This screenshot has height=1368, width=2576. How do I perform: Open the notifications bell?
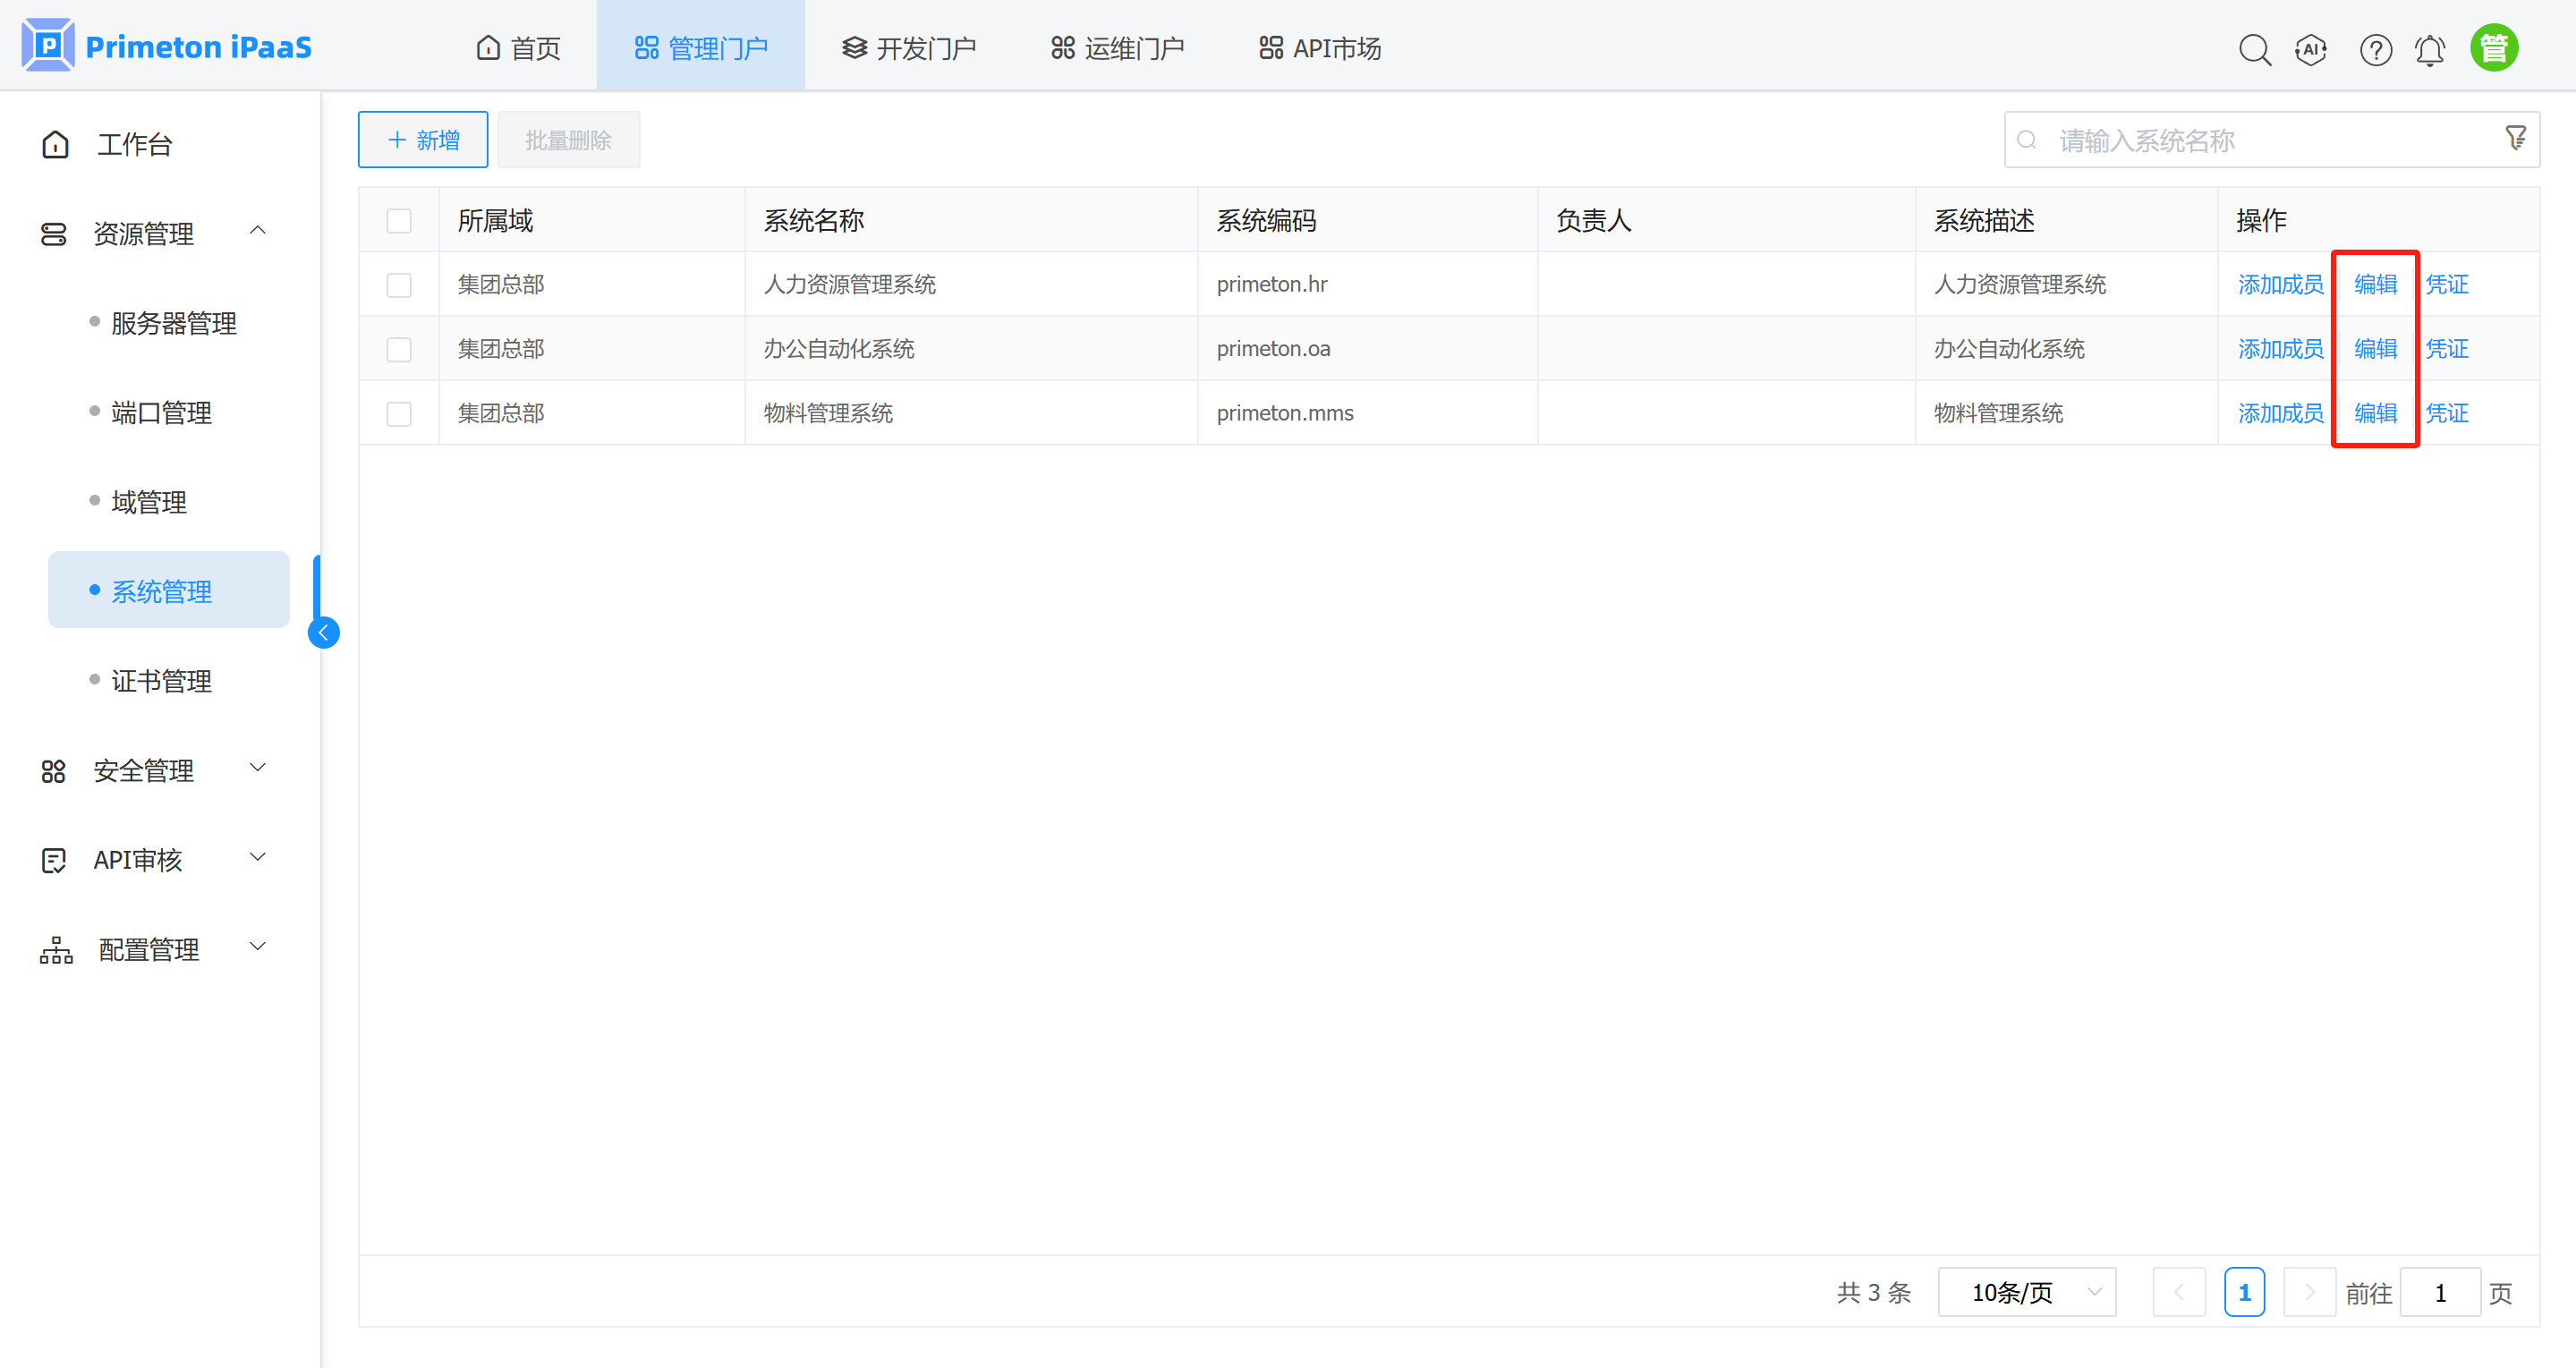tap(2430, 49)
